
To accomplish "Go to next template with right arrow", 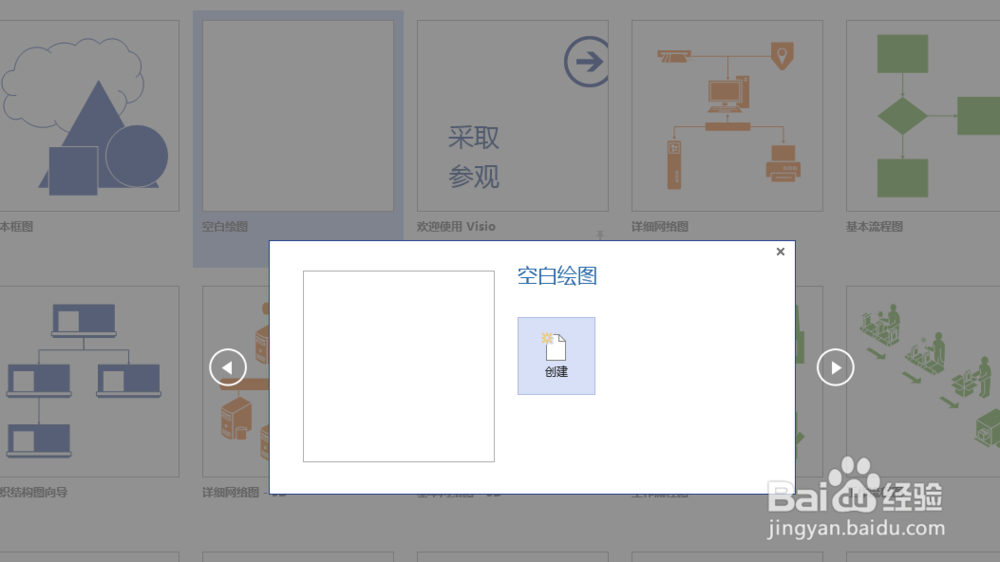I will (835, 367).
